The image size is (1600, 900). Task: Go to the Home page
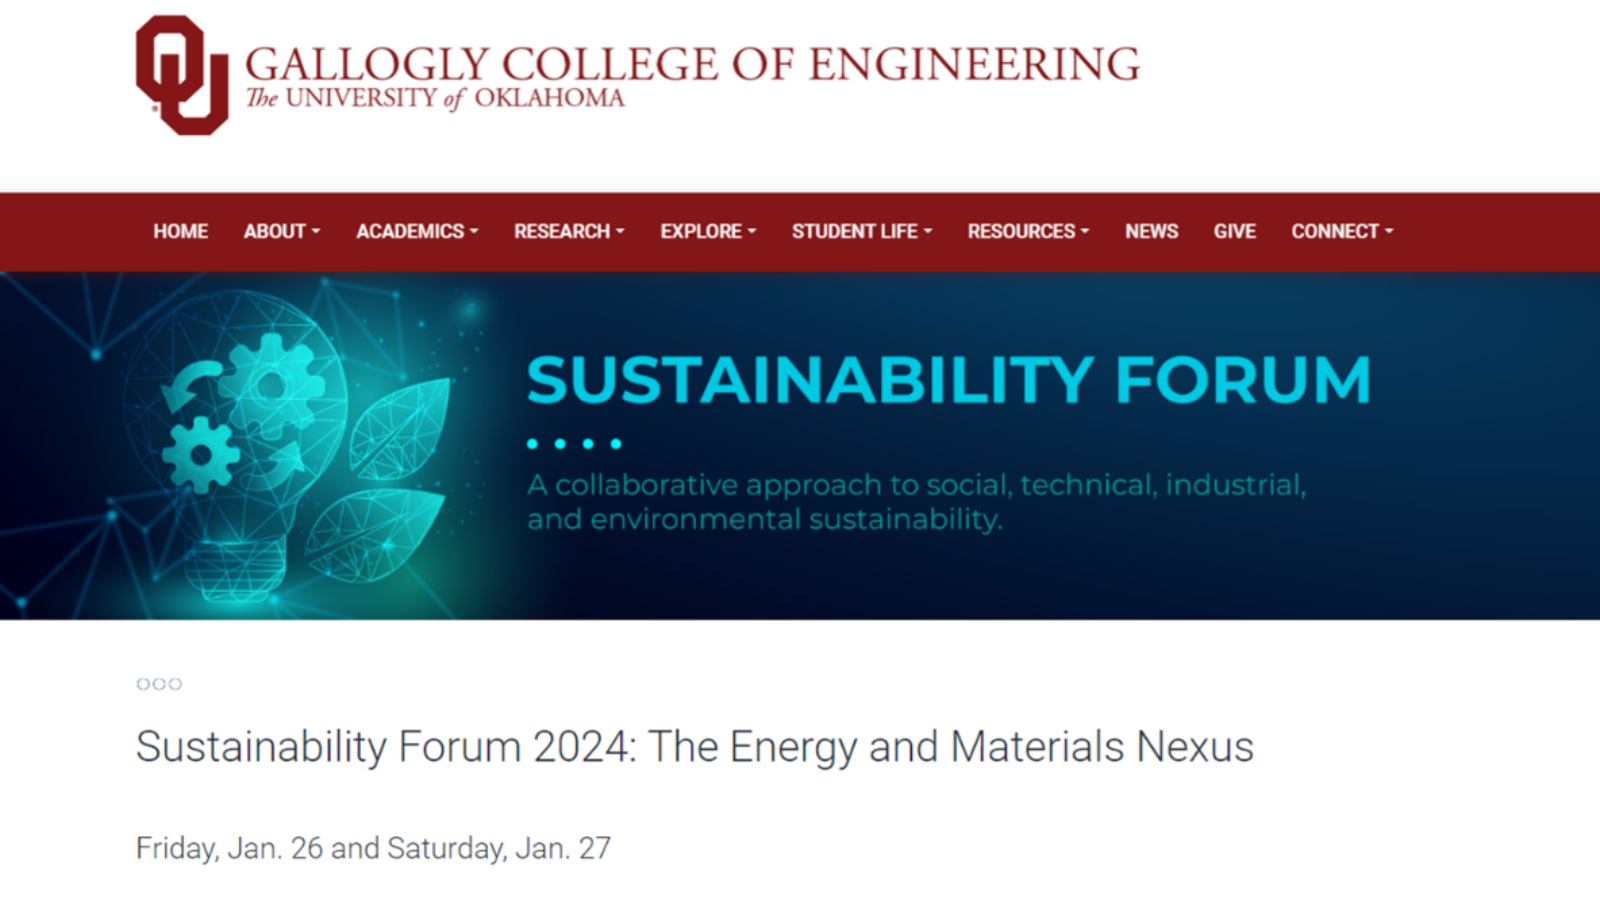(x=181, y=231)
